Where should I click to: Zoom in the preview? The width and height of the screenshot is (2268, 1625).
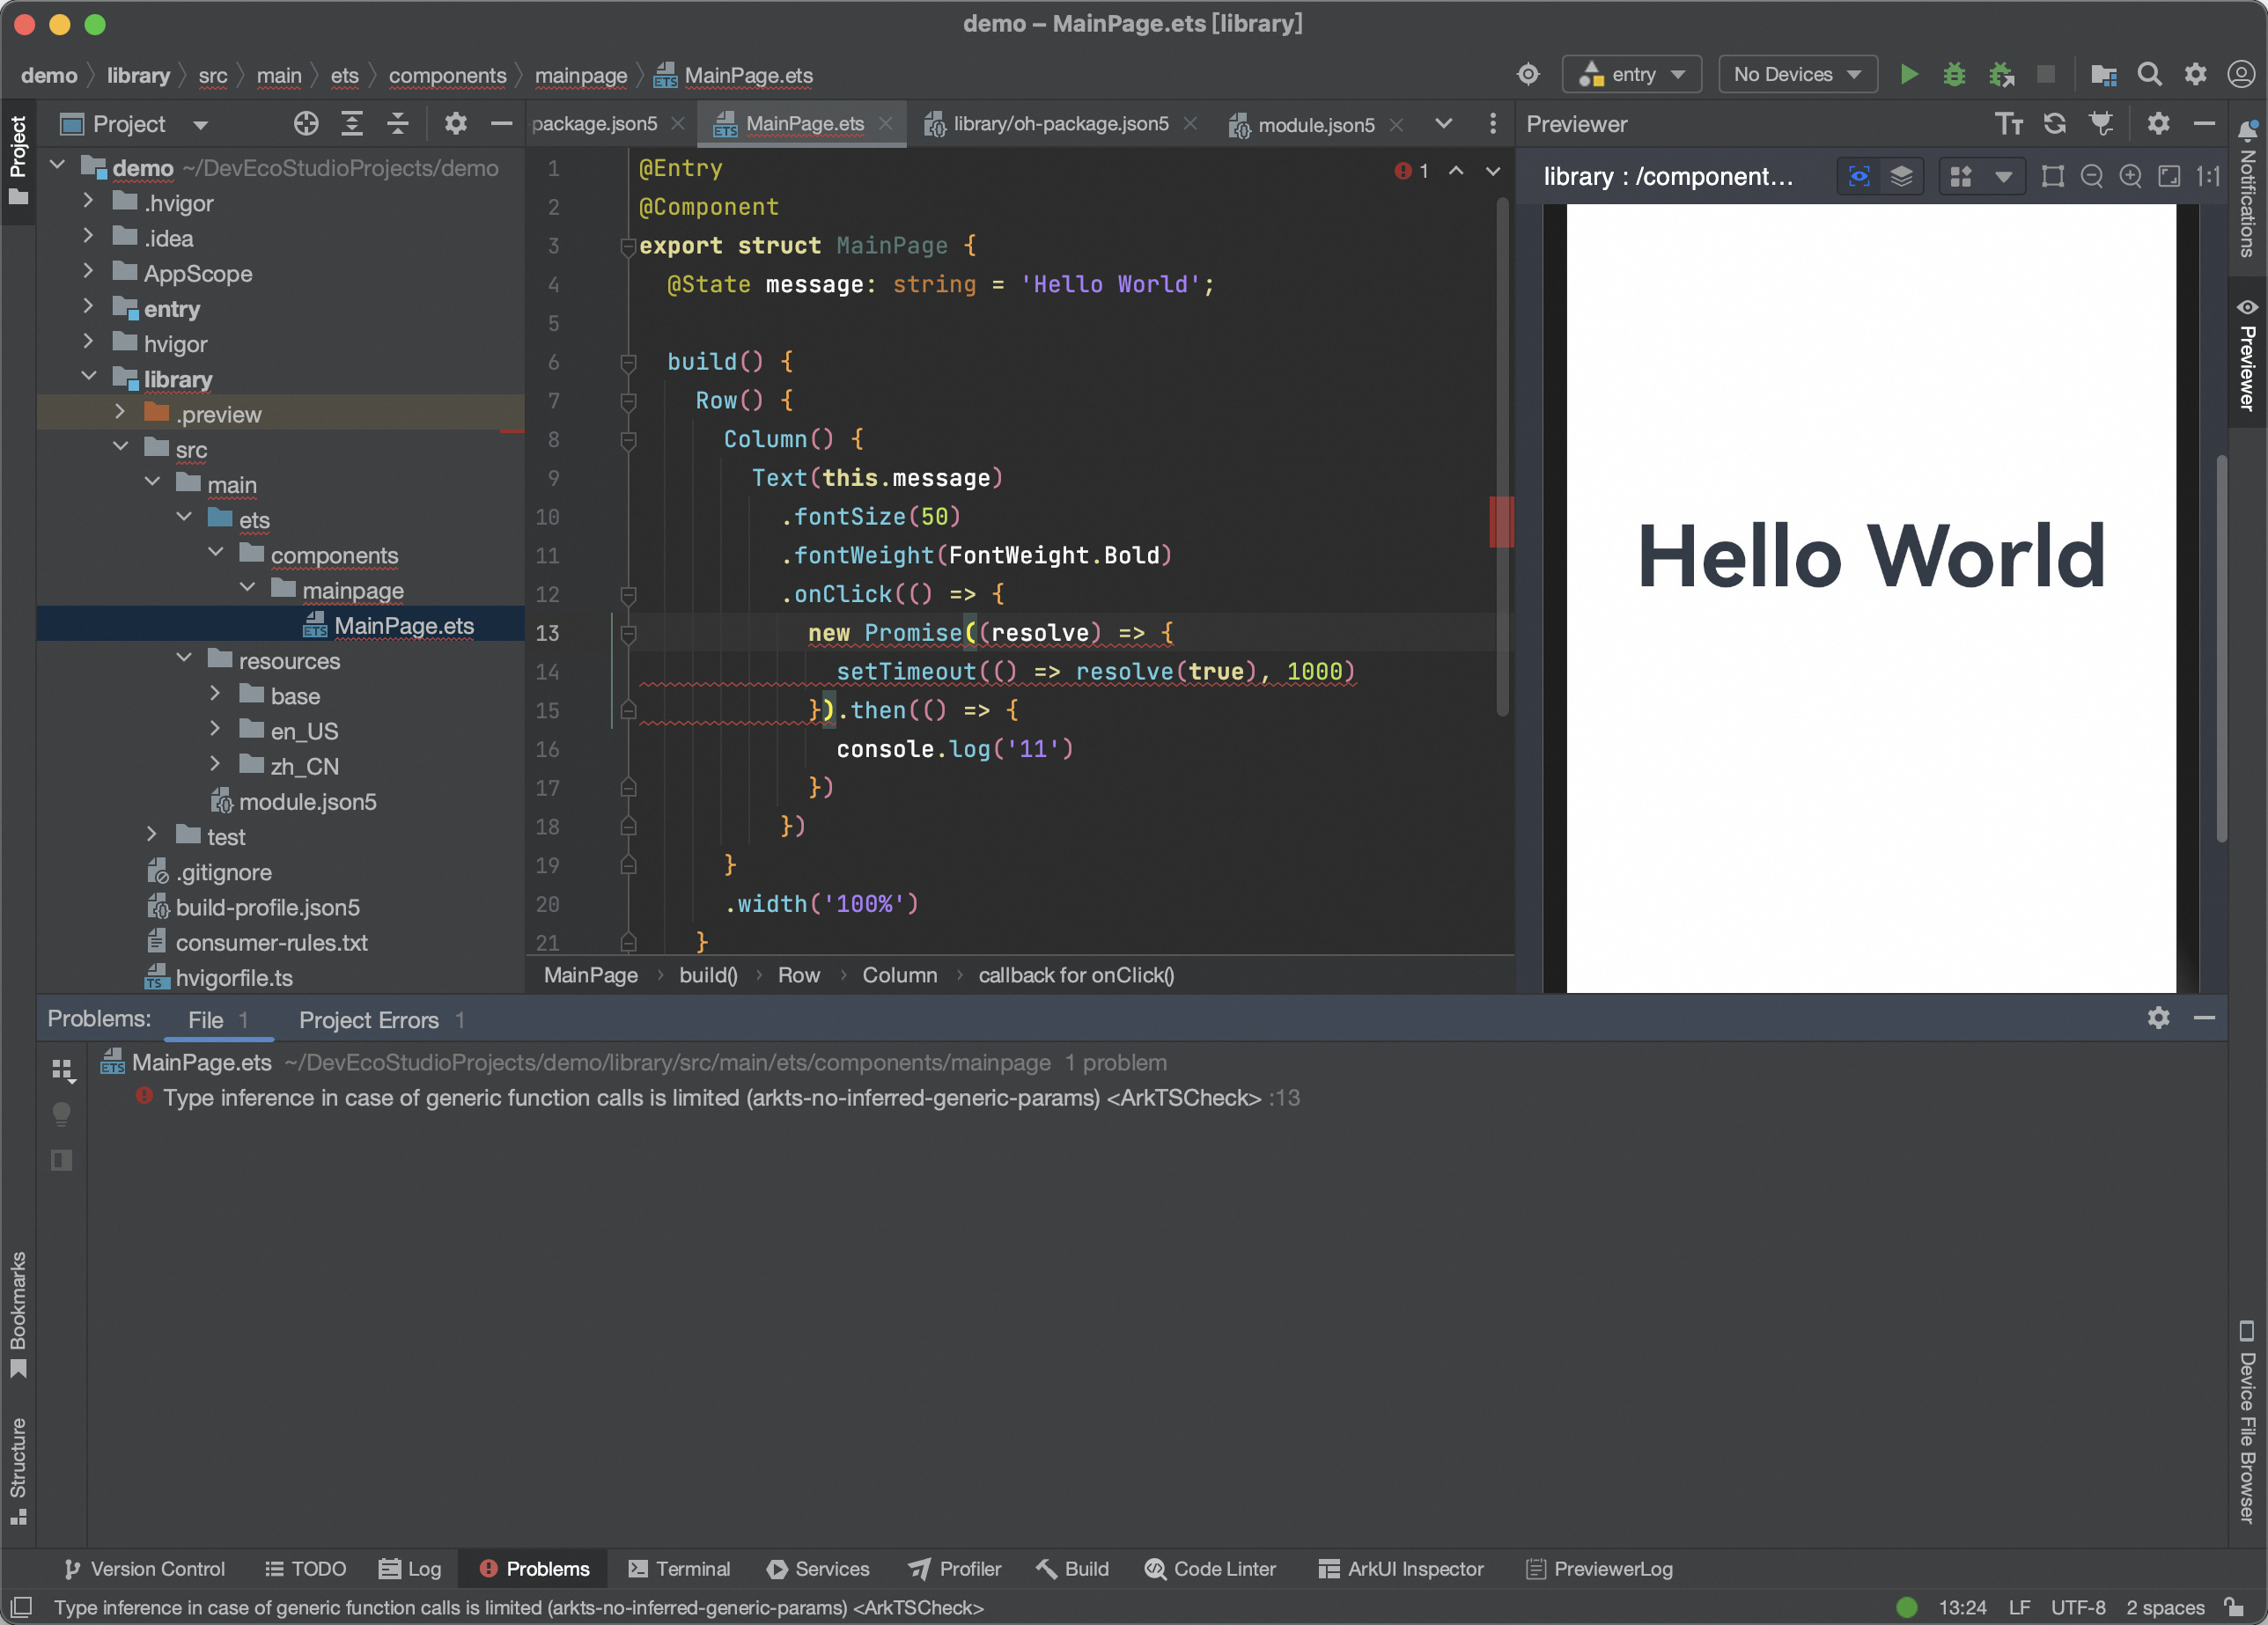2130,177
